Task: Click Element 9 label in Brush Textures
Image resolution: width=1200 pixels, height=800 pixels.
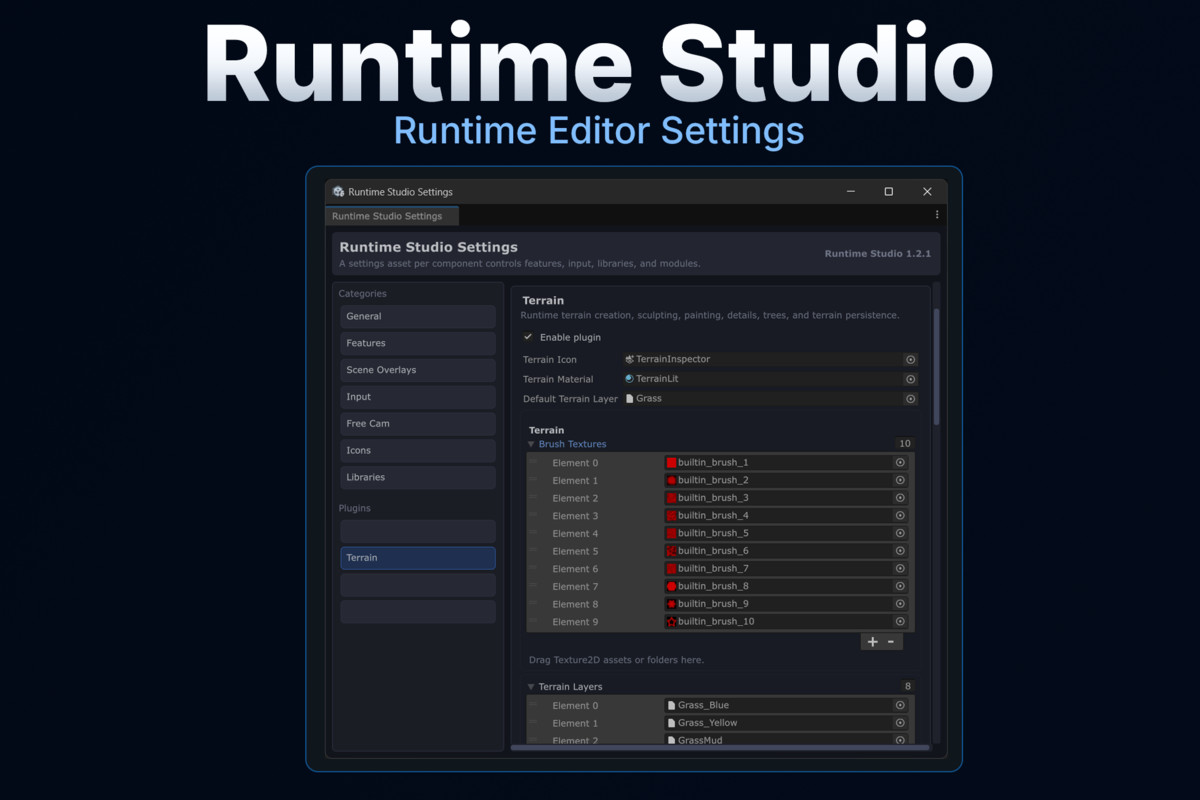Action: (575, 622)
